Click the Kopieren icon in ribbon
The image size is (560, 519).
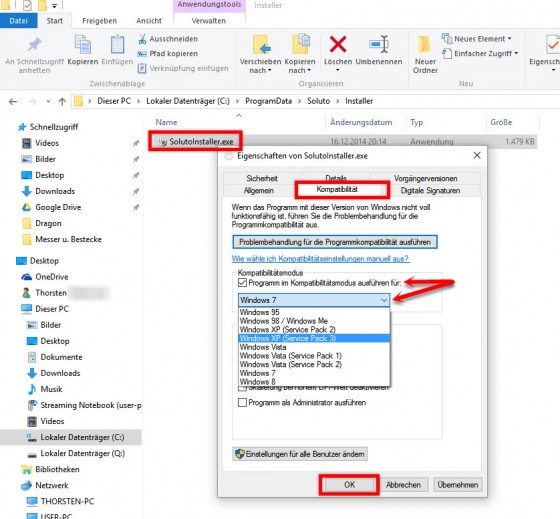tap(83, 44)
